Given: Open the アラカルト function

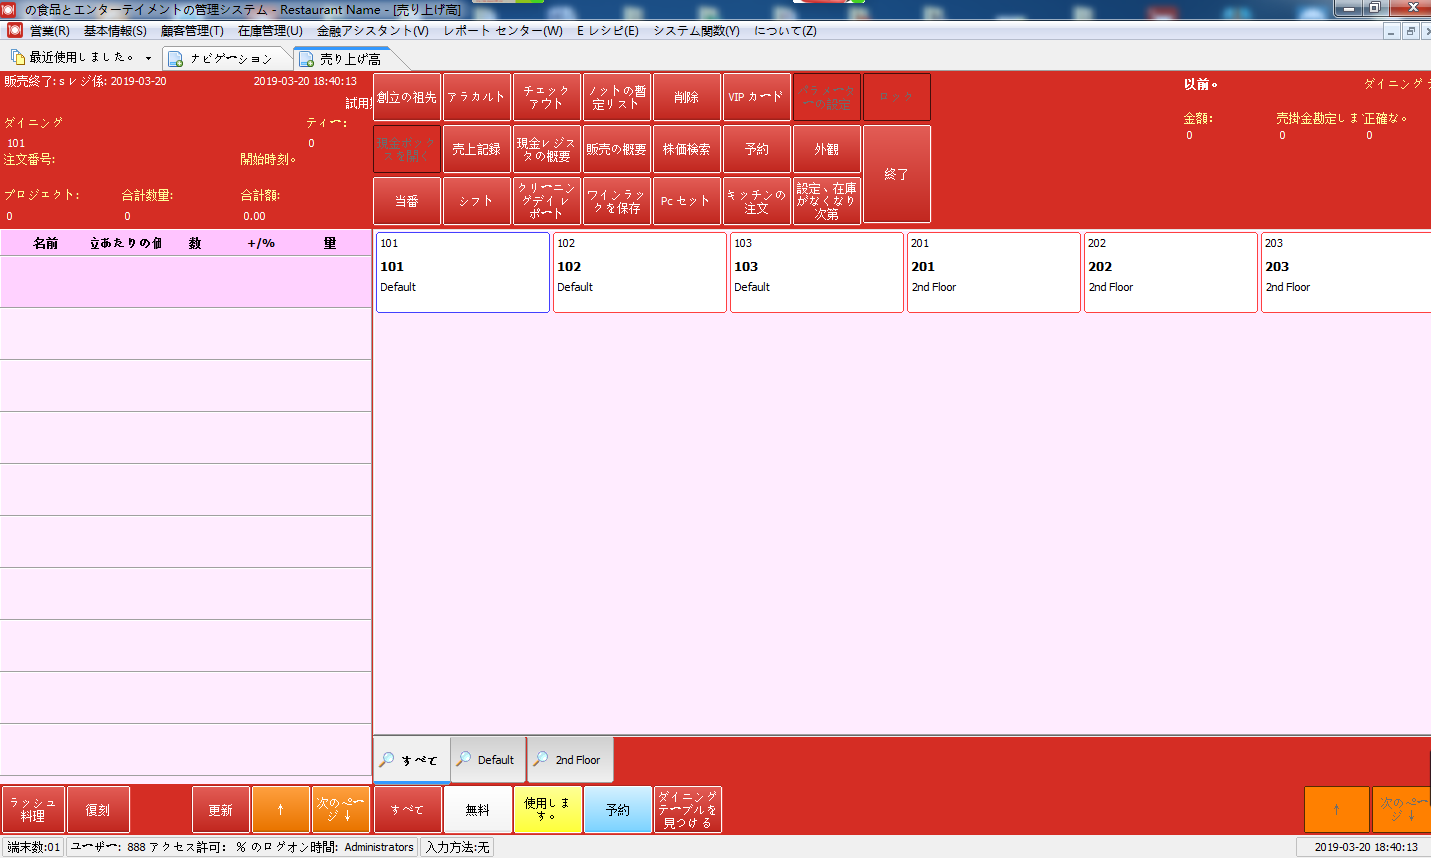Looking at the screenshot, I should 477,97.
